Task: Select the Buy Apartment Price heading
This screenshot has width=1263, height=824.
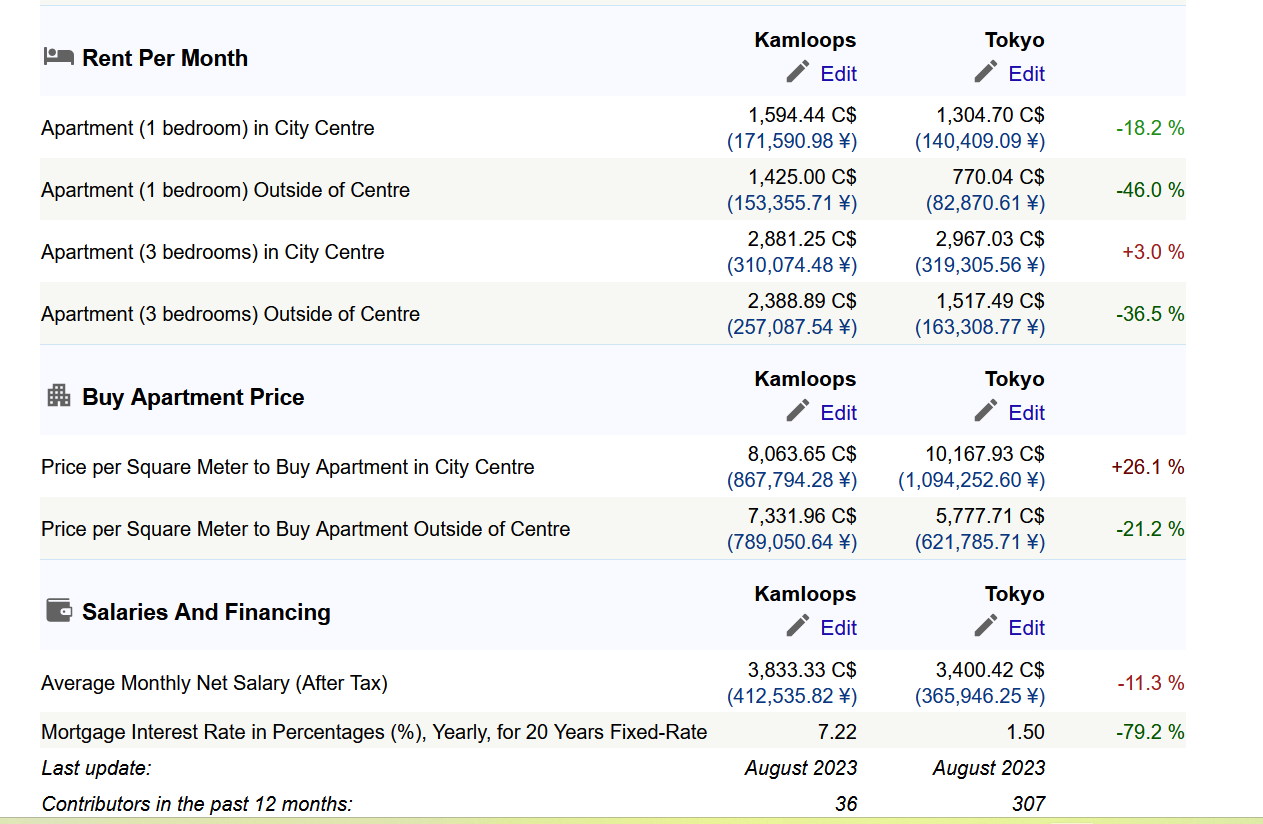Action: point(193,397)
